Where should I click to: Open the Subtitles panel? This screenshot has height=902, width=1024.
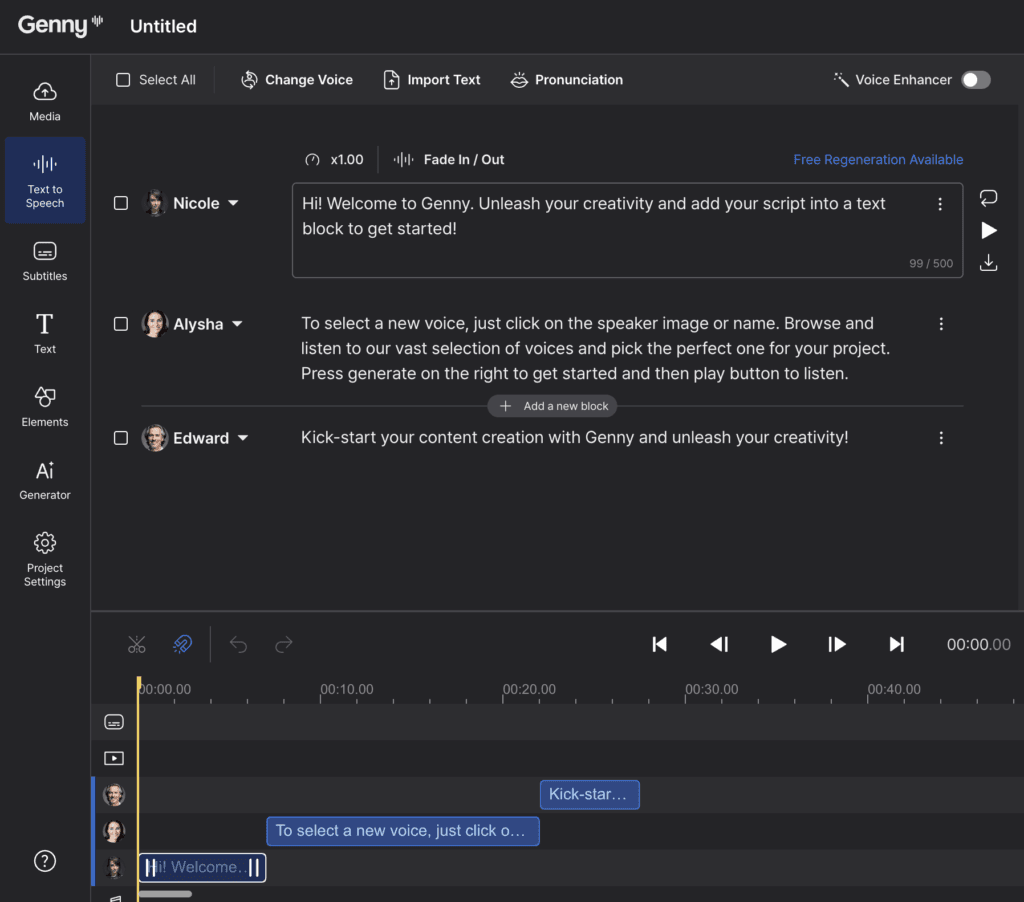44,261
